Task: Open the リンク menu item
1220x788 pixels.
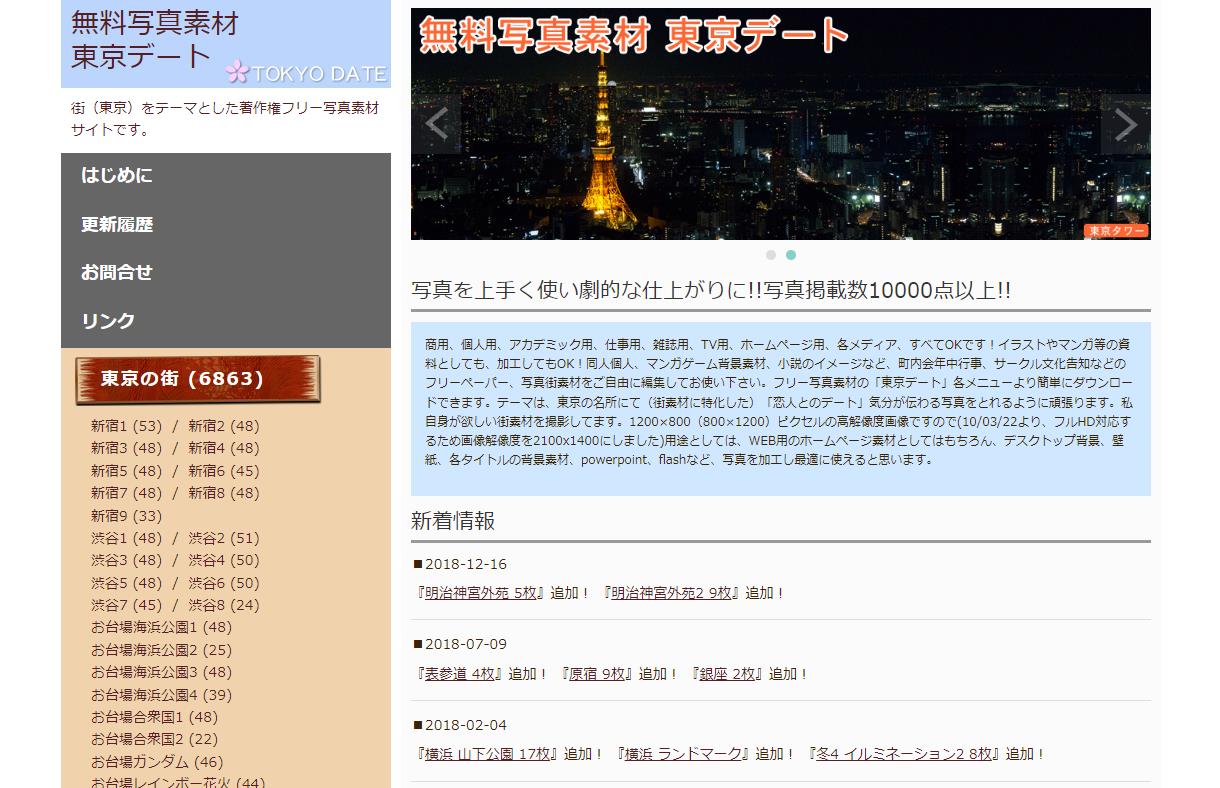Action: (x=108, y=321)
